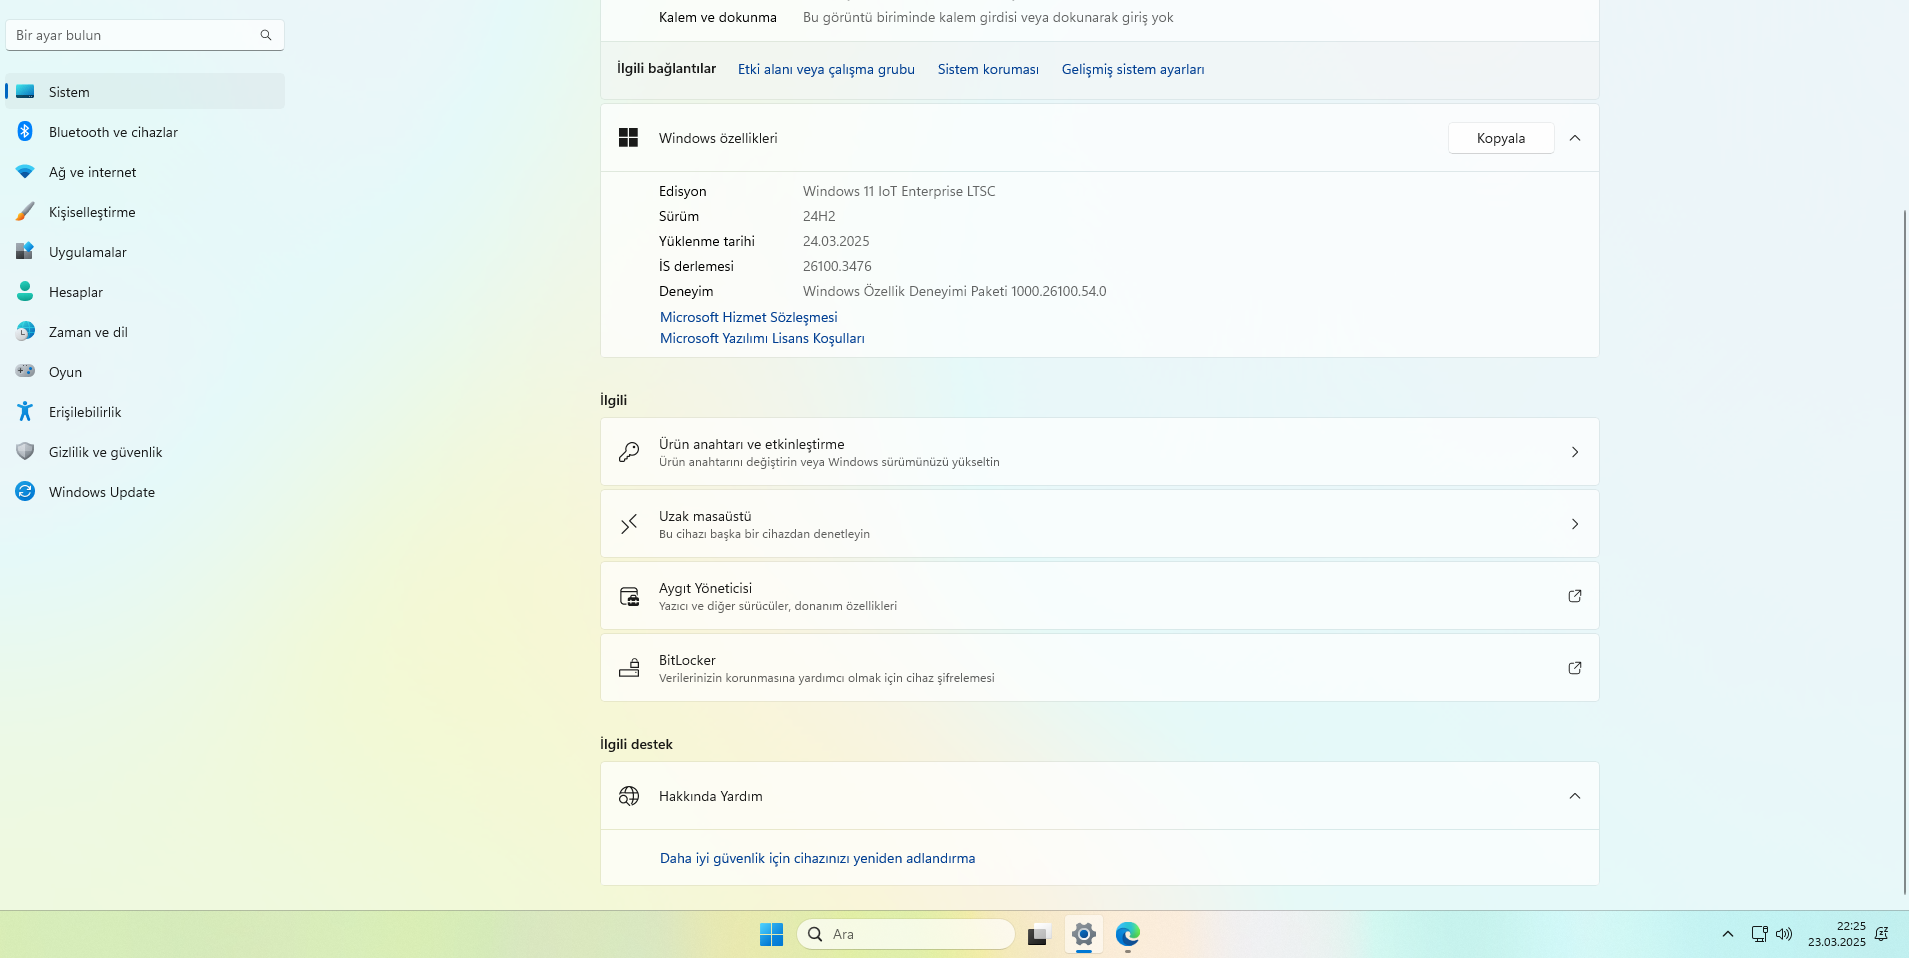Click the taskbar Ara search box
This screenshot has height=958, width=1909.
point(906,934)
